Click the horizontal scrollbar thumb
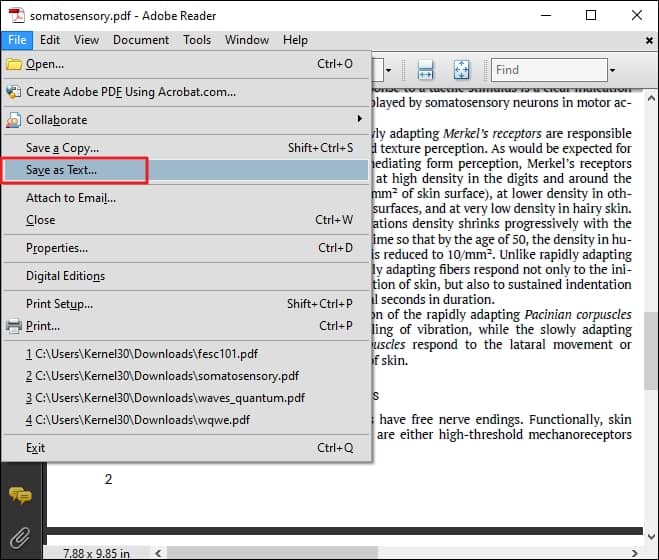This screenshot has width=659, height=560. click(x=272, y=553)
